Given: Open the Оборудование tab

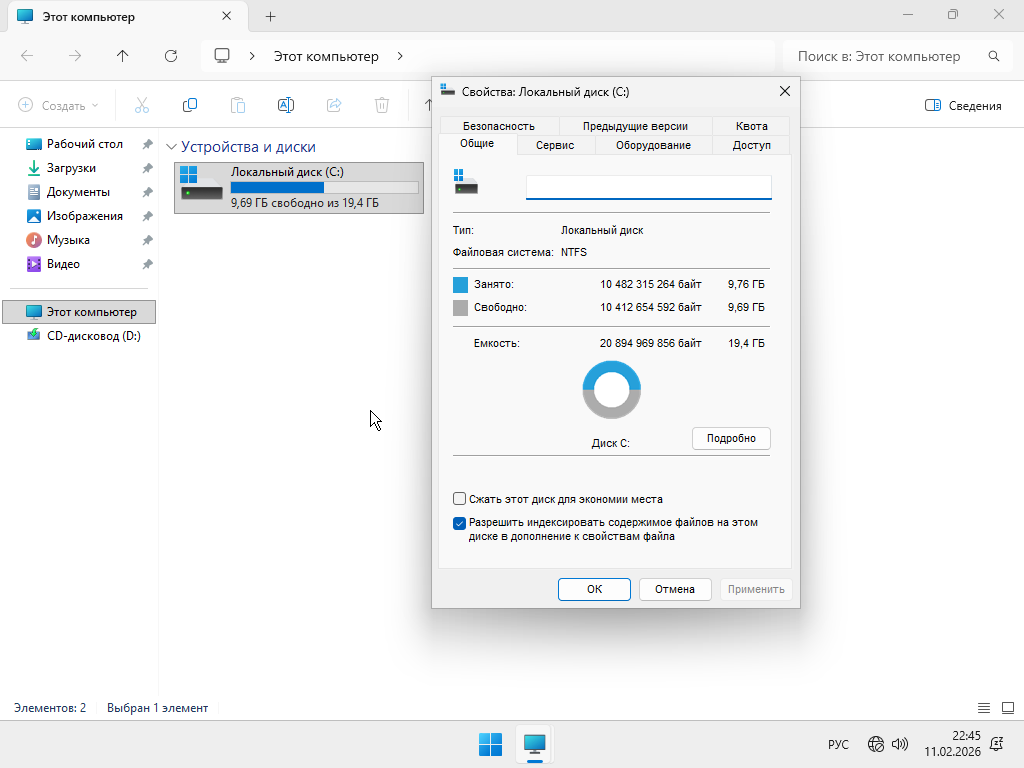Looking at the screenshot, I should (652, 145).
